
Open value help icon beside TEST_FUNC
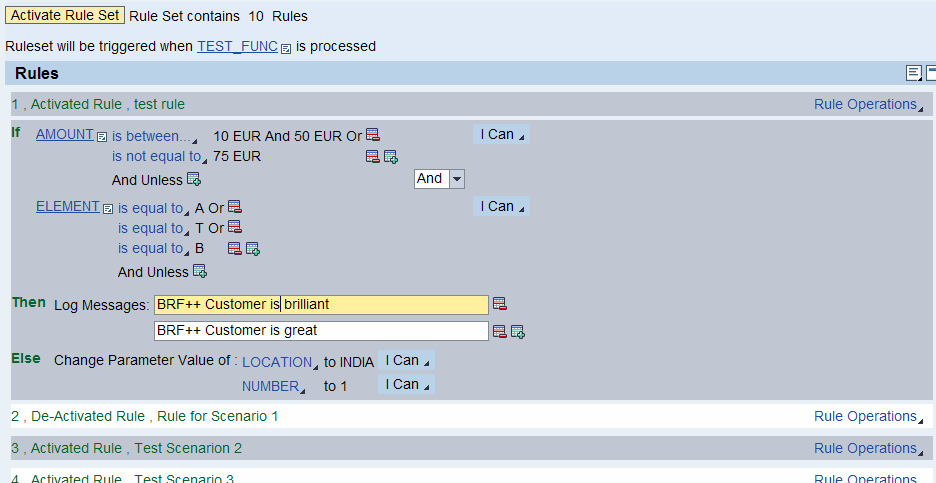(286, 48)
